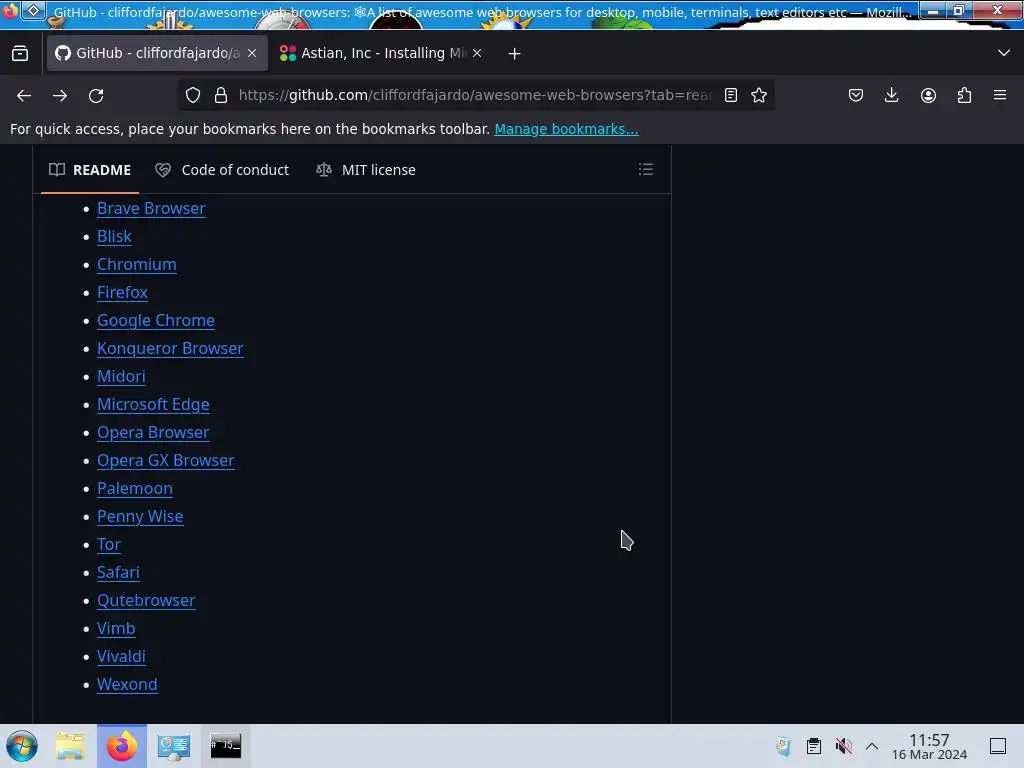Open the Firefox link in the list
Screen dimensions: 1024x768
click(x=122, y=293)
